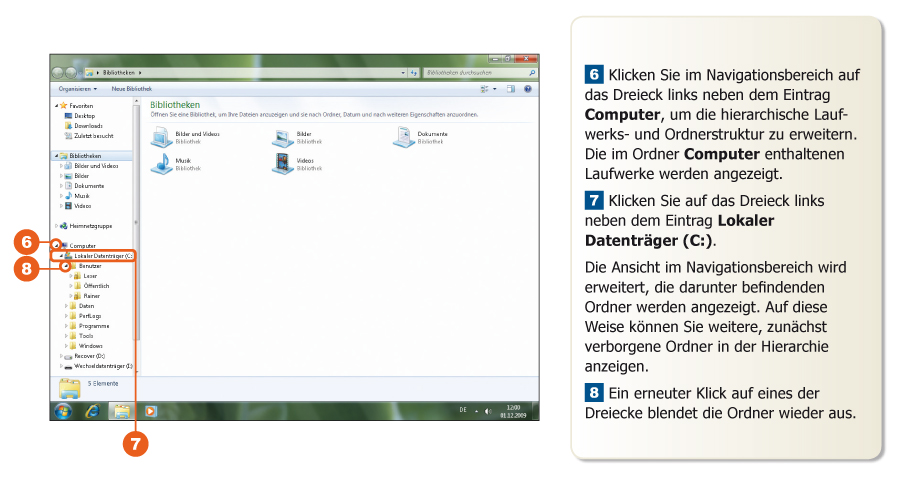This screenshot has width=900, height=480.
Task: Expand the Programme folder triangle
Action: click(x=65, y=326)
